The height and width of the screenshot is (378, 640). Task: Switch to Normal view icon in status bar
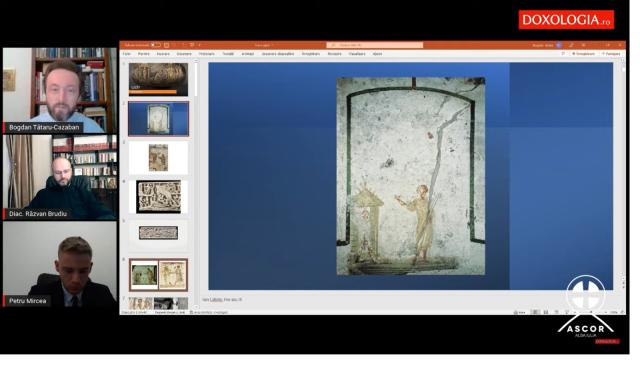pyautogui.click(x=535, y=312)
